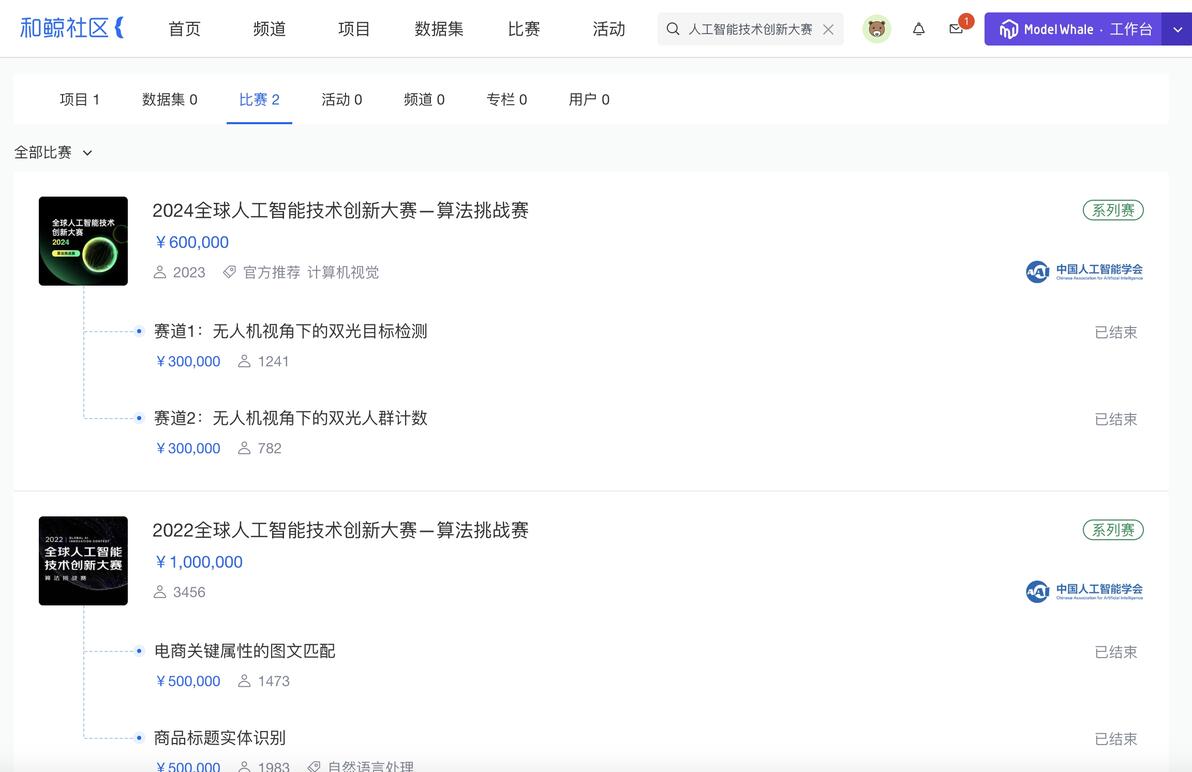Click the 2022 contest cover thumbnail
The image size is (1192, 772).
pyautogui.click(x=84, y=561)
